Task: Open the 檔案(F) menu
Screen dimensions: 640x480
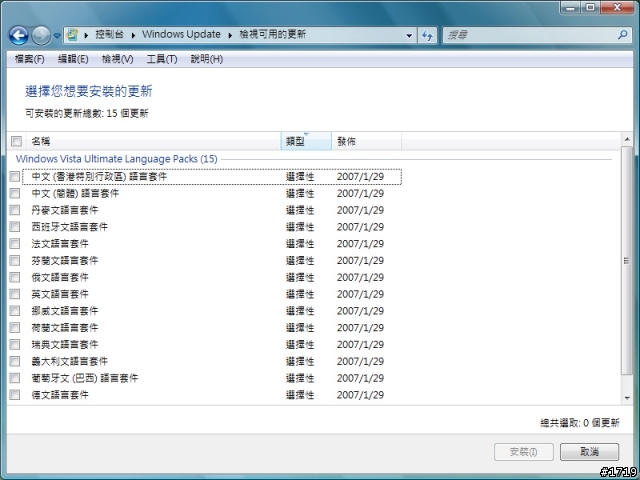Action: pyautogui.click(x=29, y=59)
